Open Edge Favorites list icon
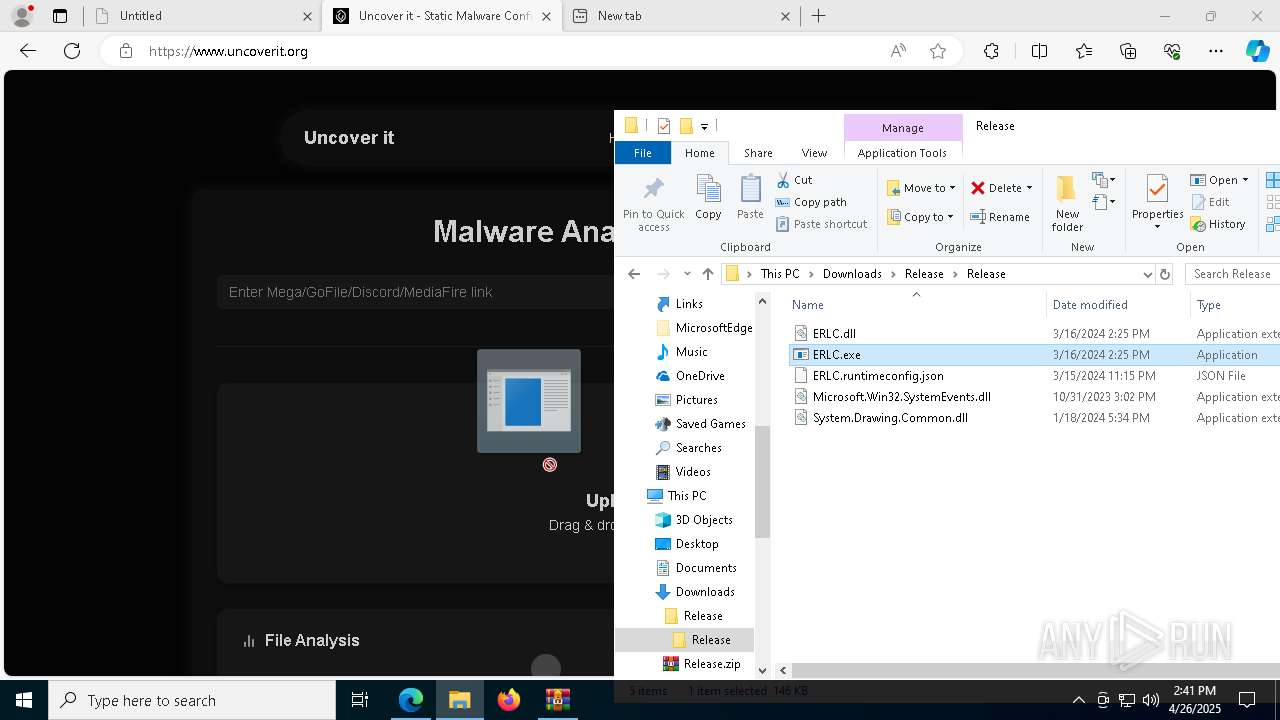The height and width of the screenshot is (720, 1280). (1084, 51)
